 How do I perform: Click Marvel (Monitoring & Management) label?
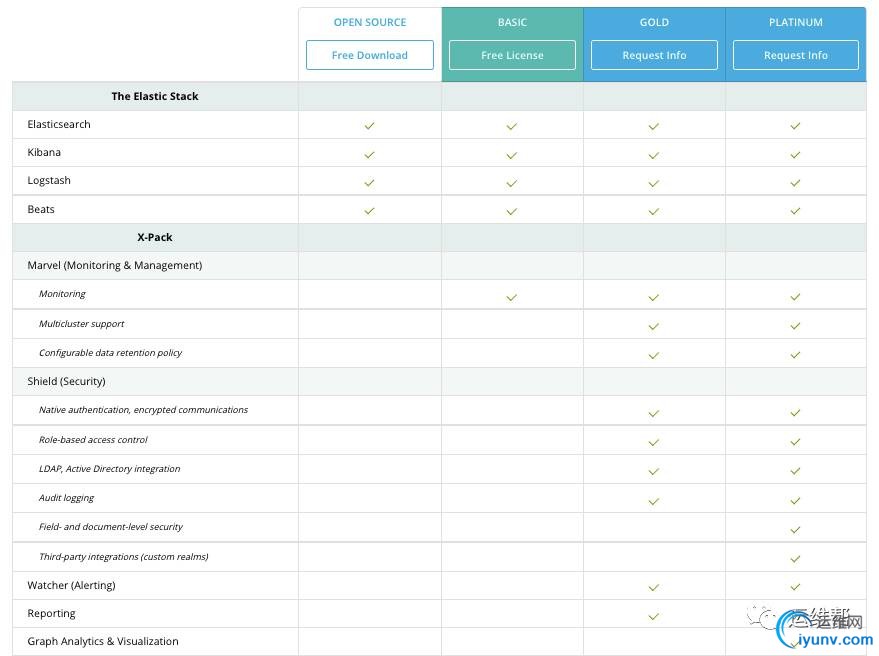(115, 265)
